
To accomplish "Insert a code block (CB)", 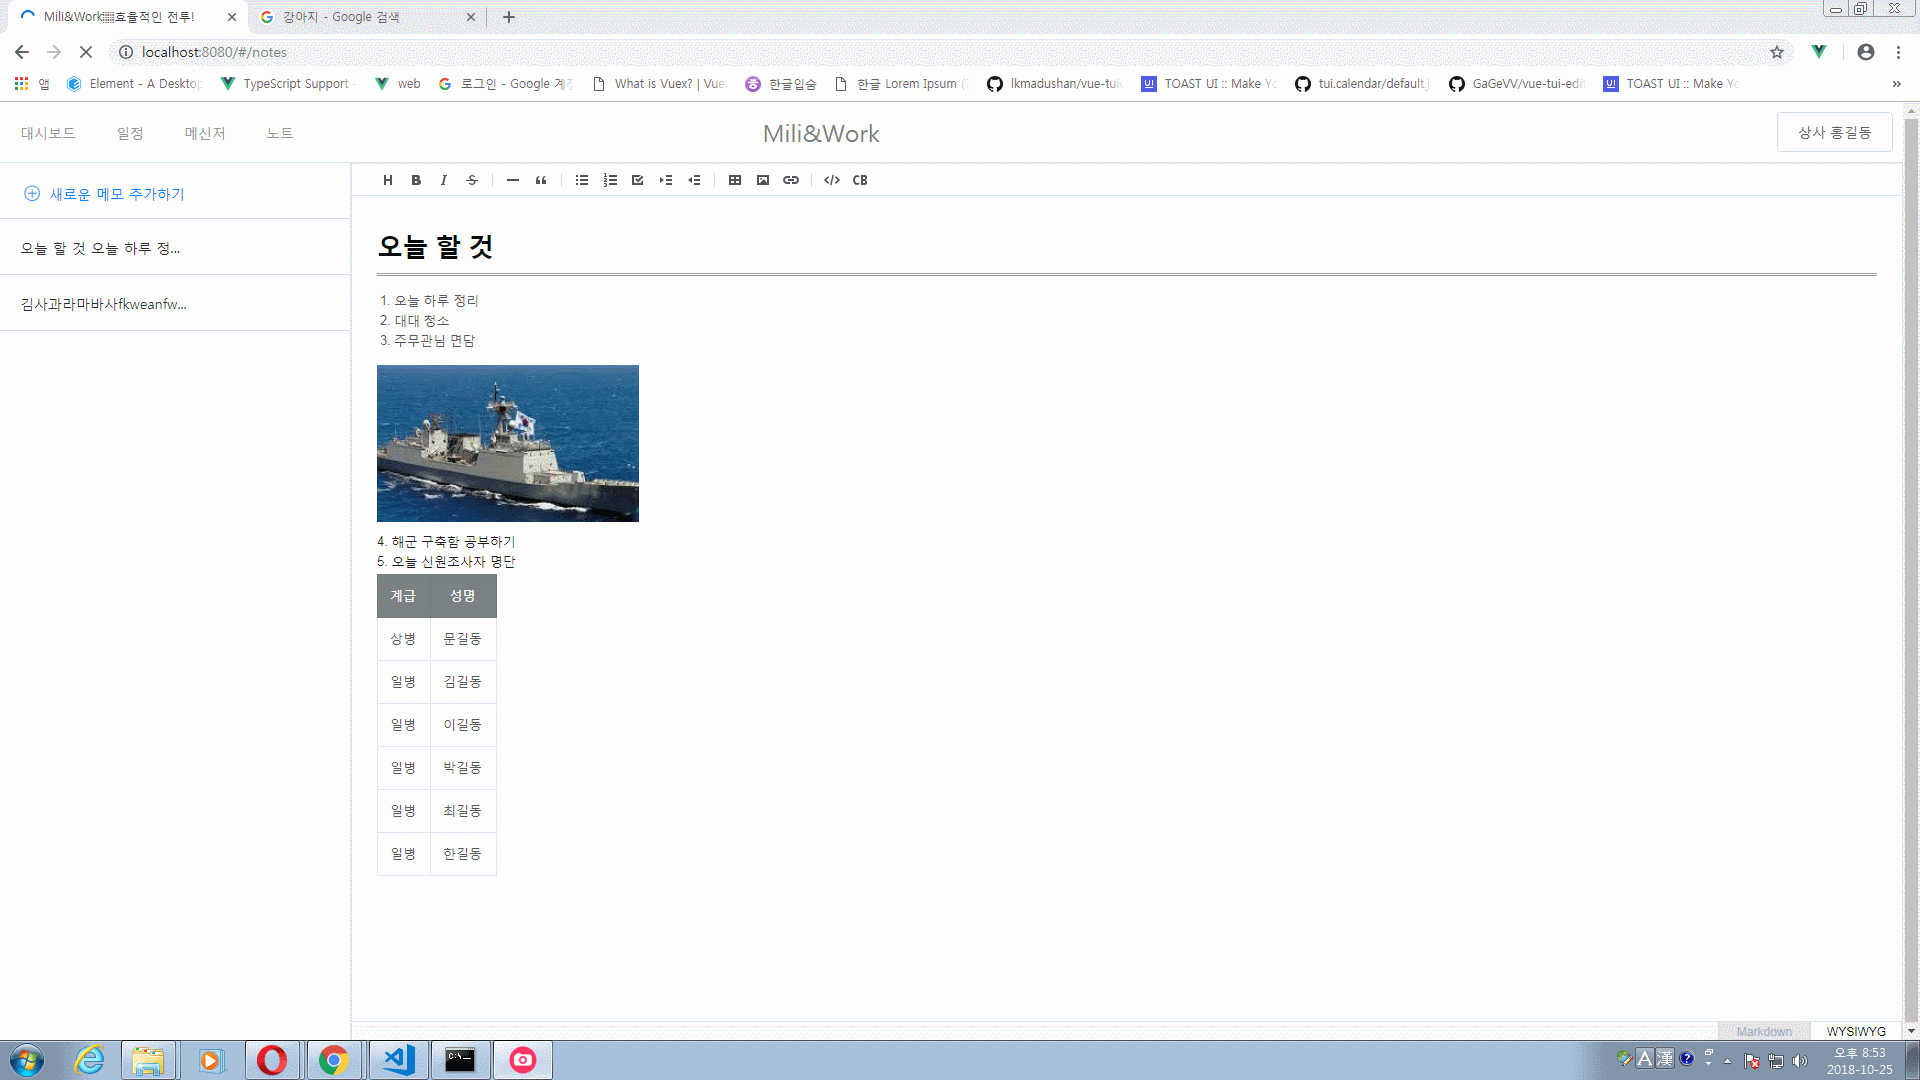I will [x=860, y=180].
